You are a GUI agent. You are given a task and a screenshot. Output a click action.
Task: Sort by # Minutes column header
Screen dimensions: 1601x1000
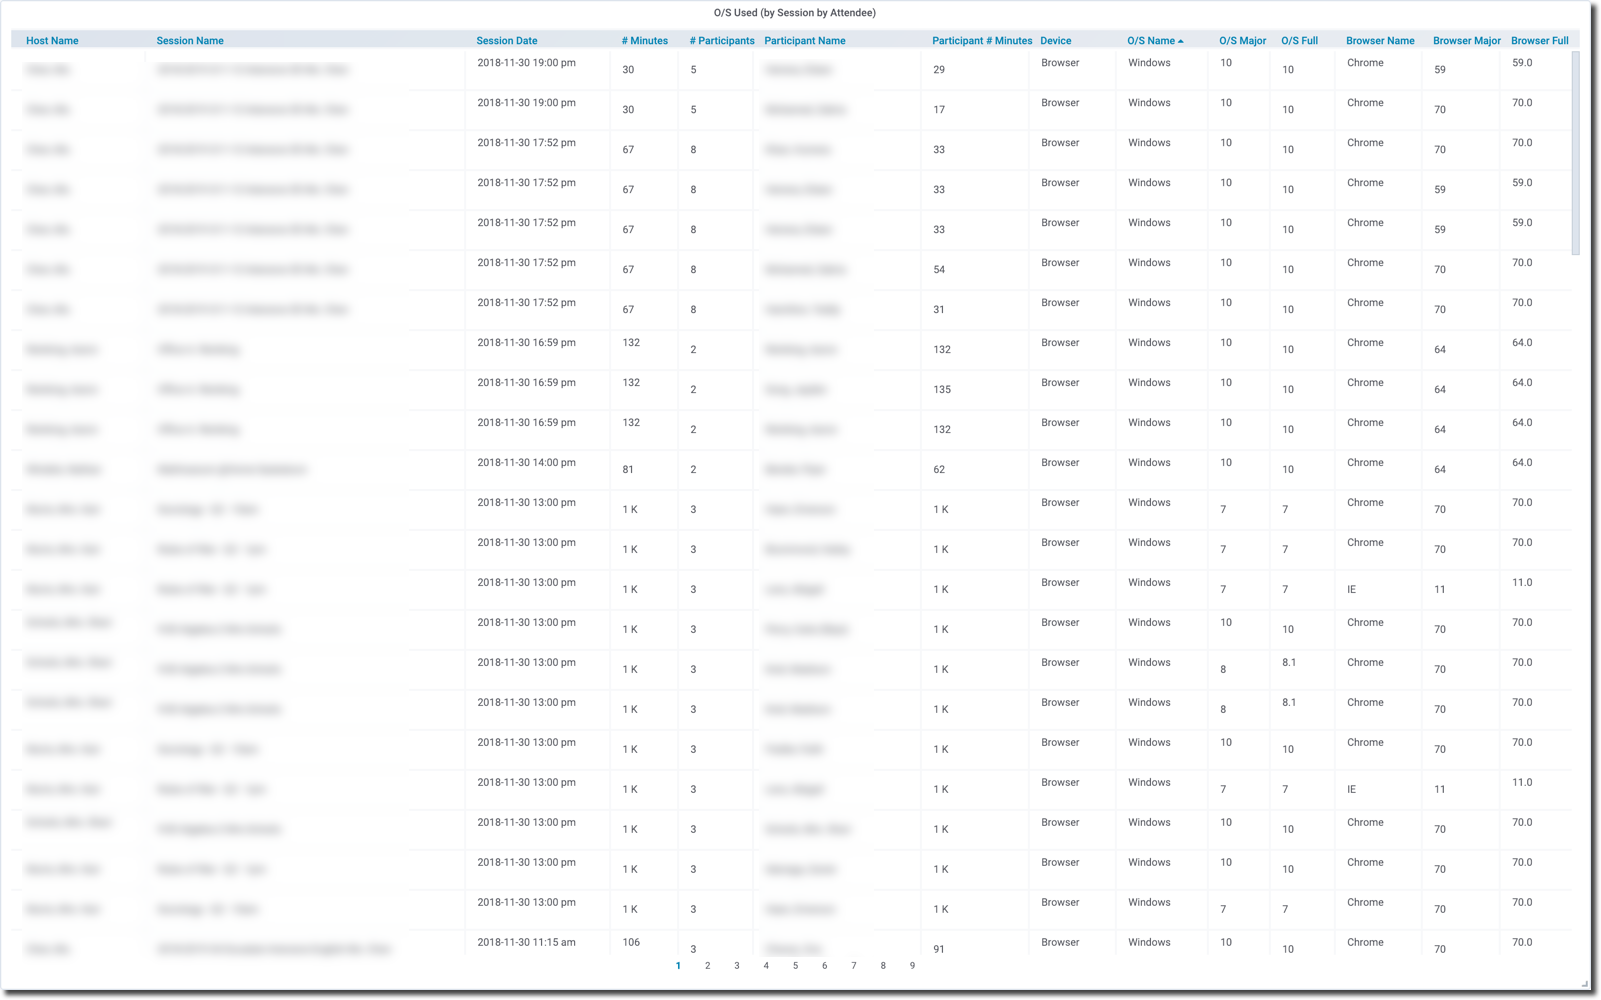[x=644, y=41]
